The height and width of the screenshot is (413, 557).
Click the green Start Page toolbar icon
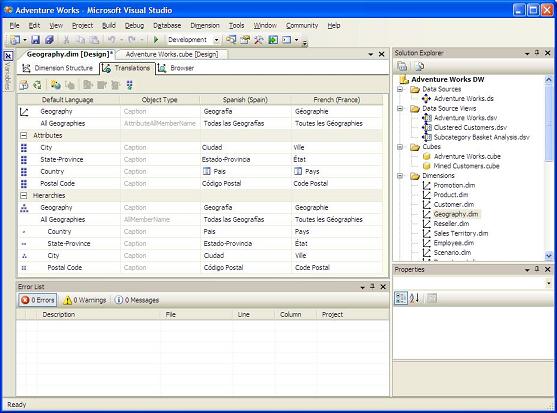point(273,40)
